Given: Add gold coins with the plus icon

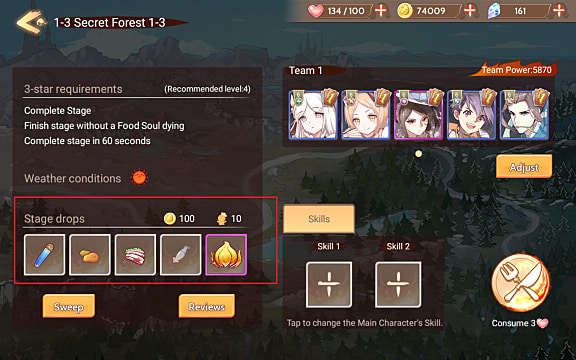Looking at the screenshot, I should pyautogui.click(x=469, y=11).
